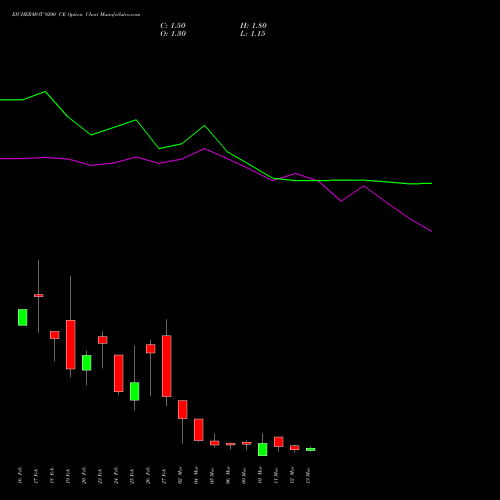Click the green candle above 25 Feb
Viewport: 500px width, 500px height.
tap(135, 391)
